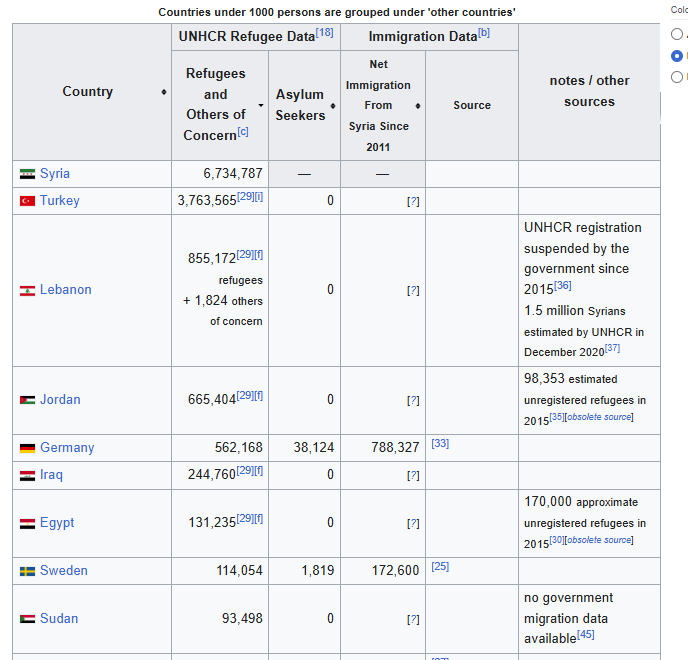The height and width of the screenshot is (660, 688).
Task: Click the Lebanon flag icon
Action: point(27,291)
